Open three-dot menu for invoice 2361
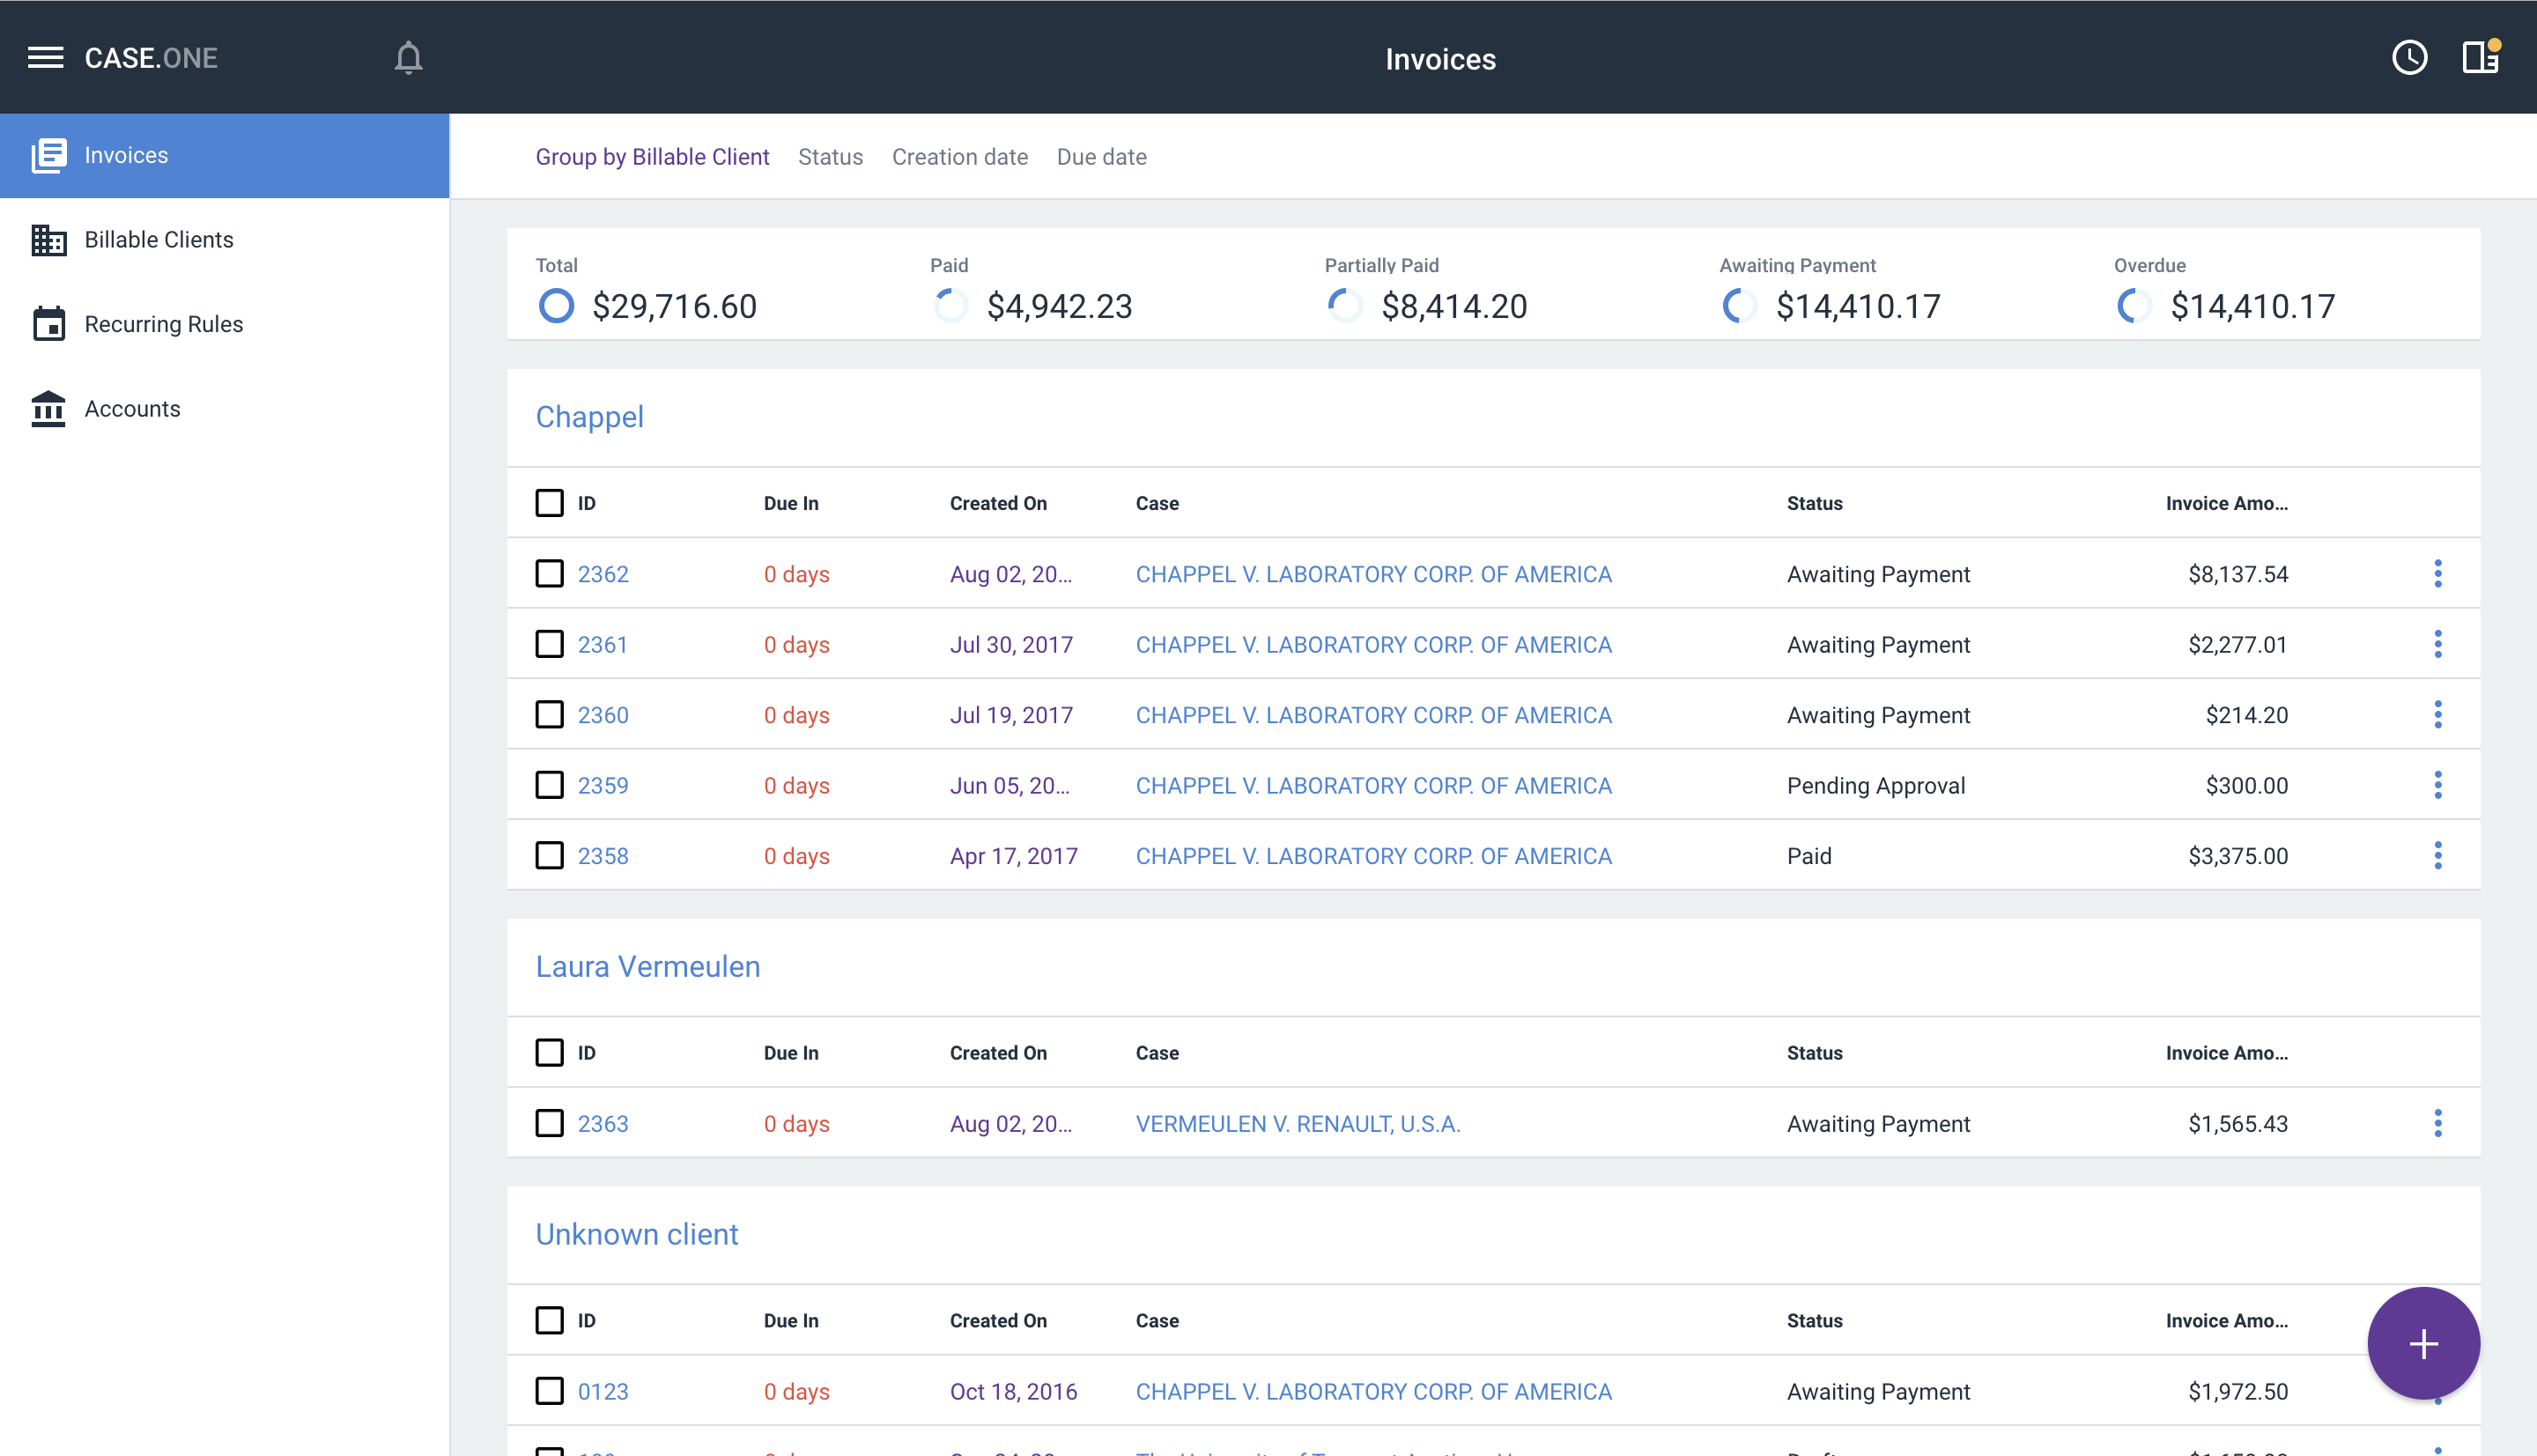This screenshot has width=2537, height=1456. pyautogui.click(x=2437, y=644)
